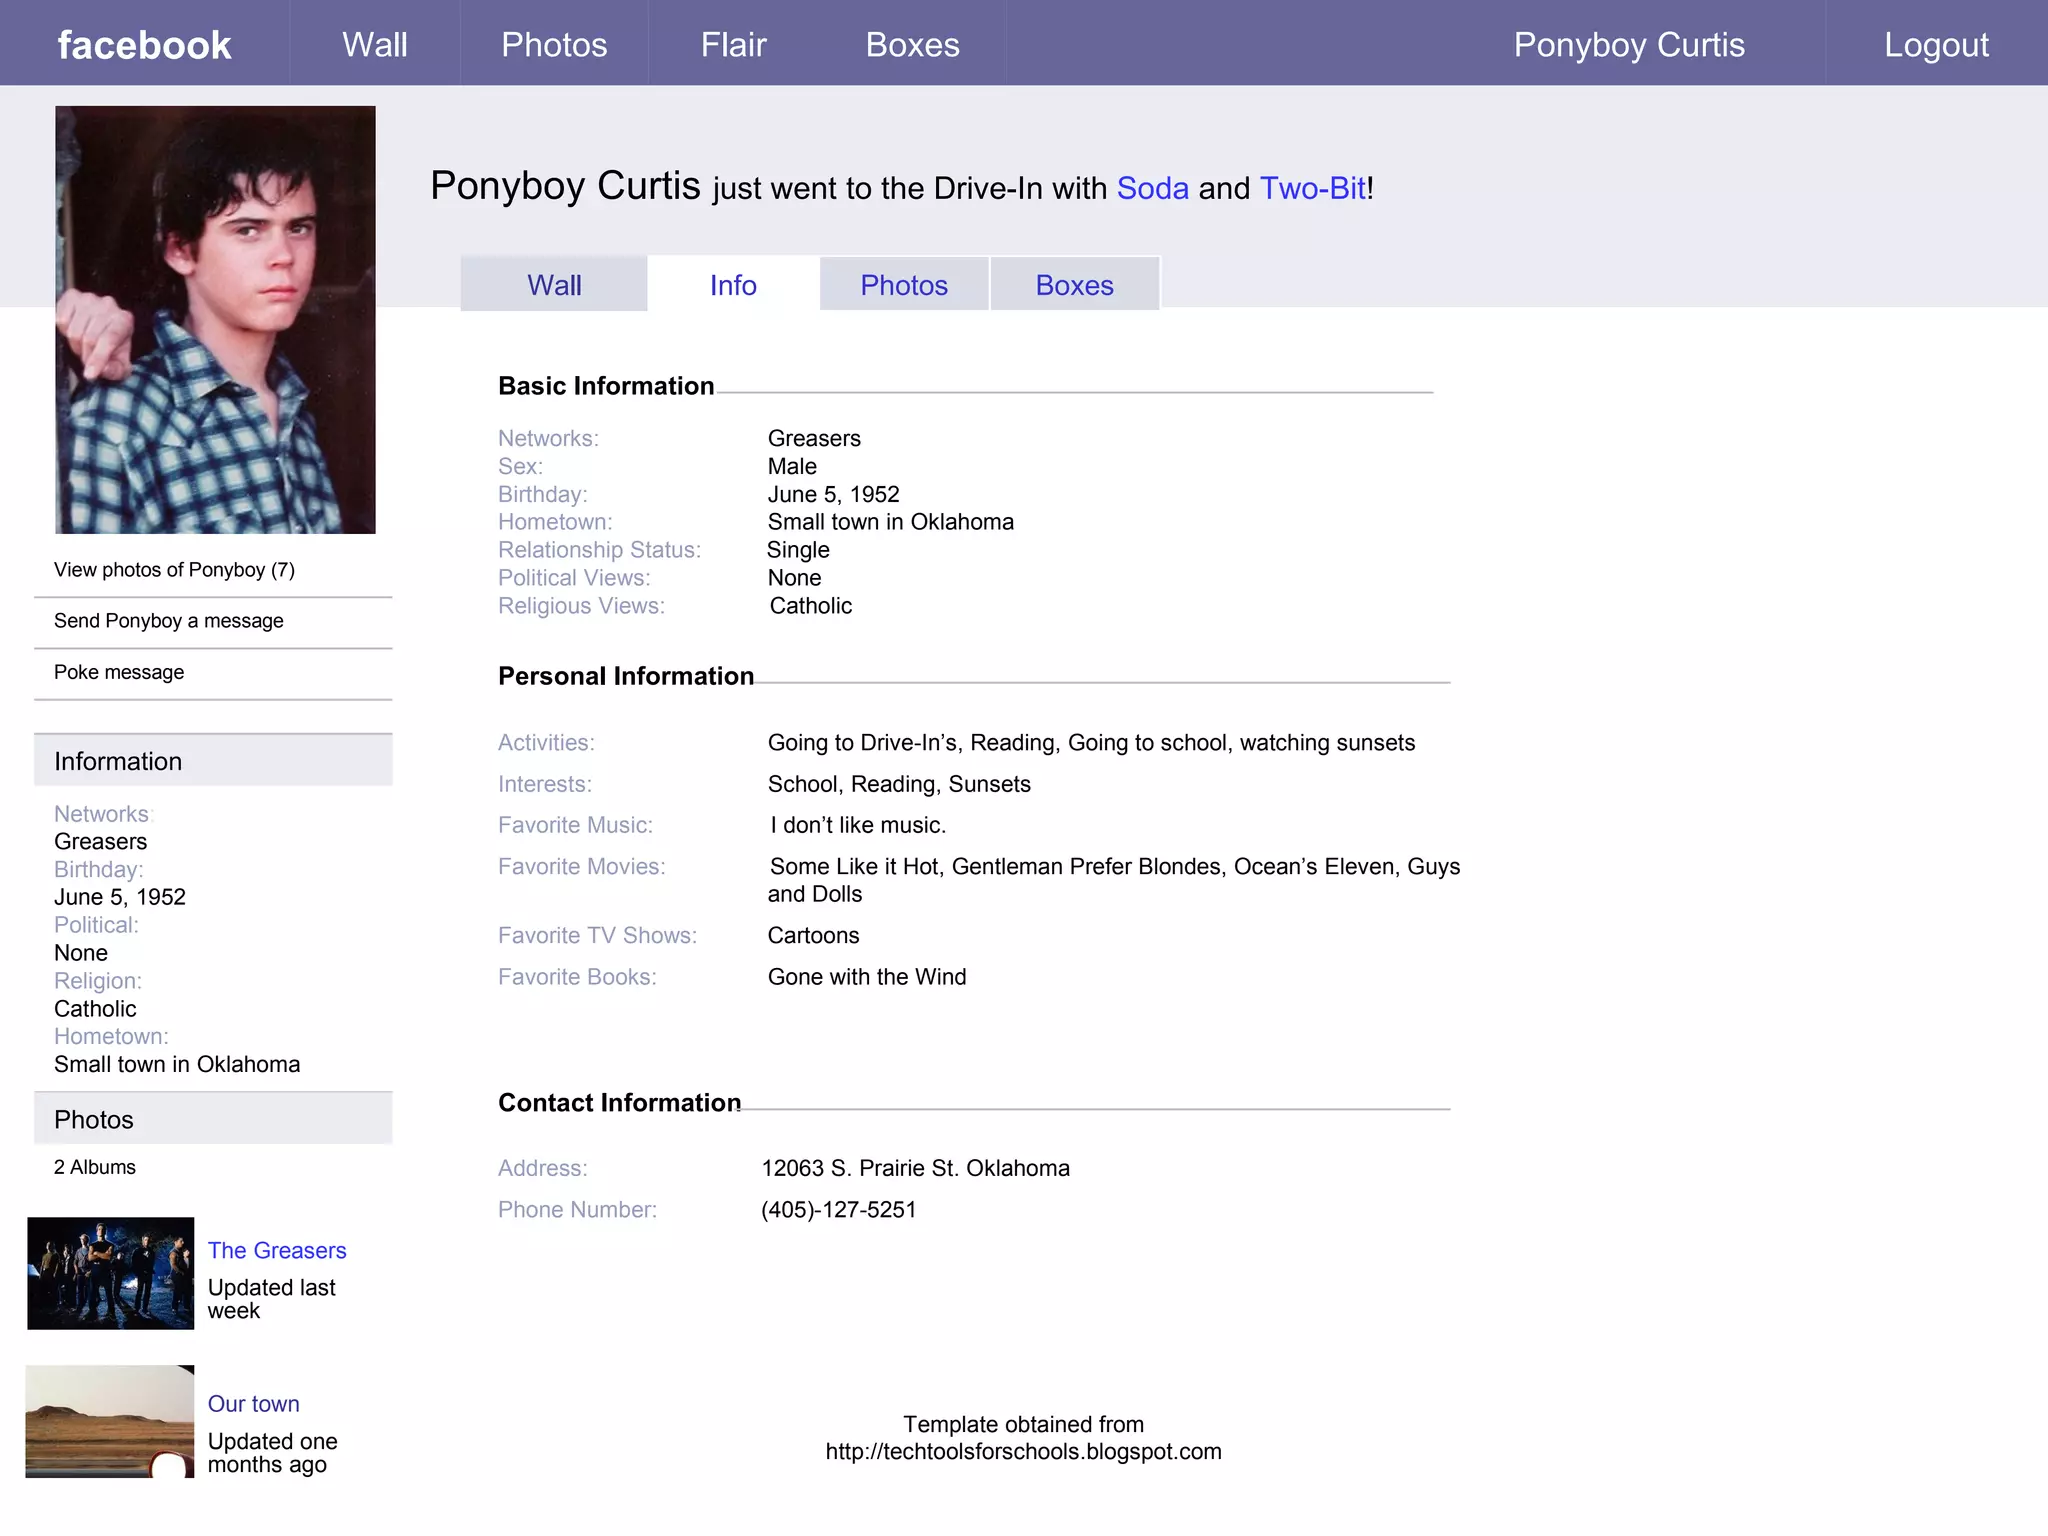Screen dimensions: 2048x1536
Task: Open The Greasers album thumbnail
Action: coord(110,1272)
